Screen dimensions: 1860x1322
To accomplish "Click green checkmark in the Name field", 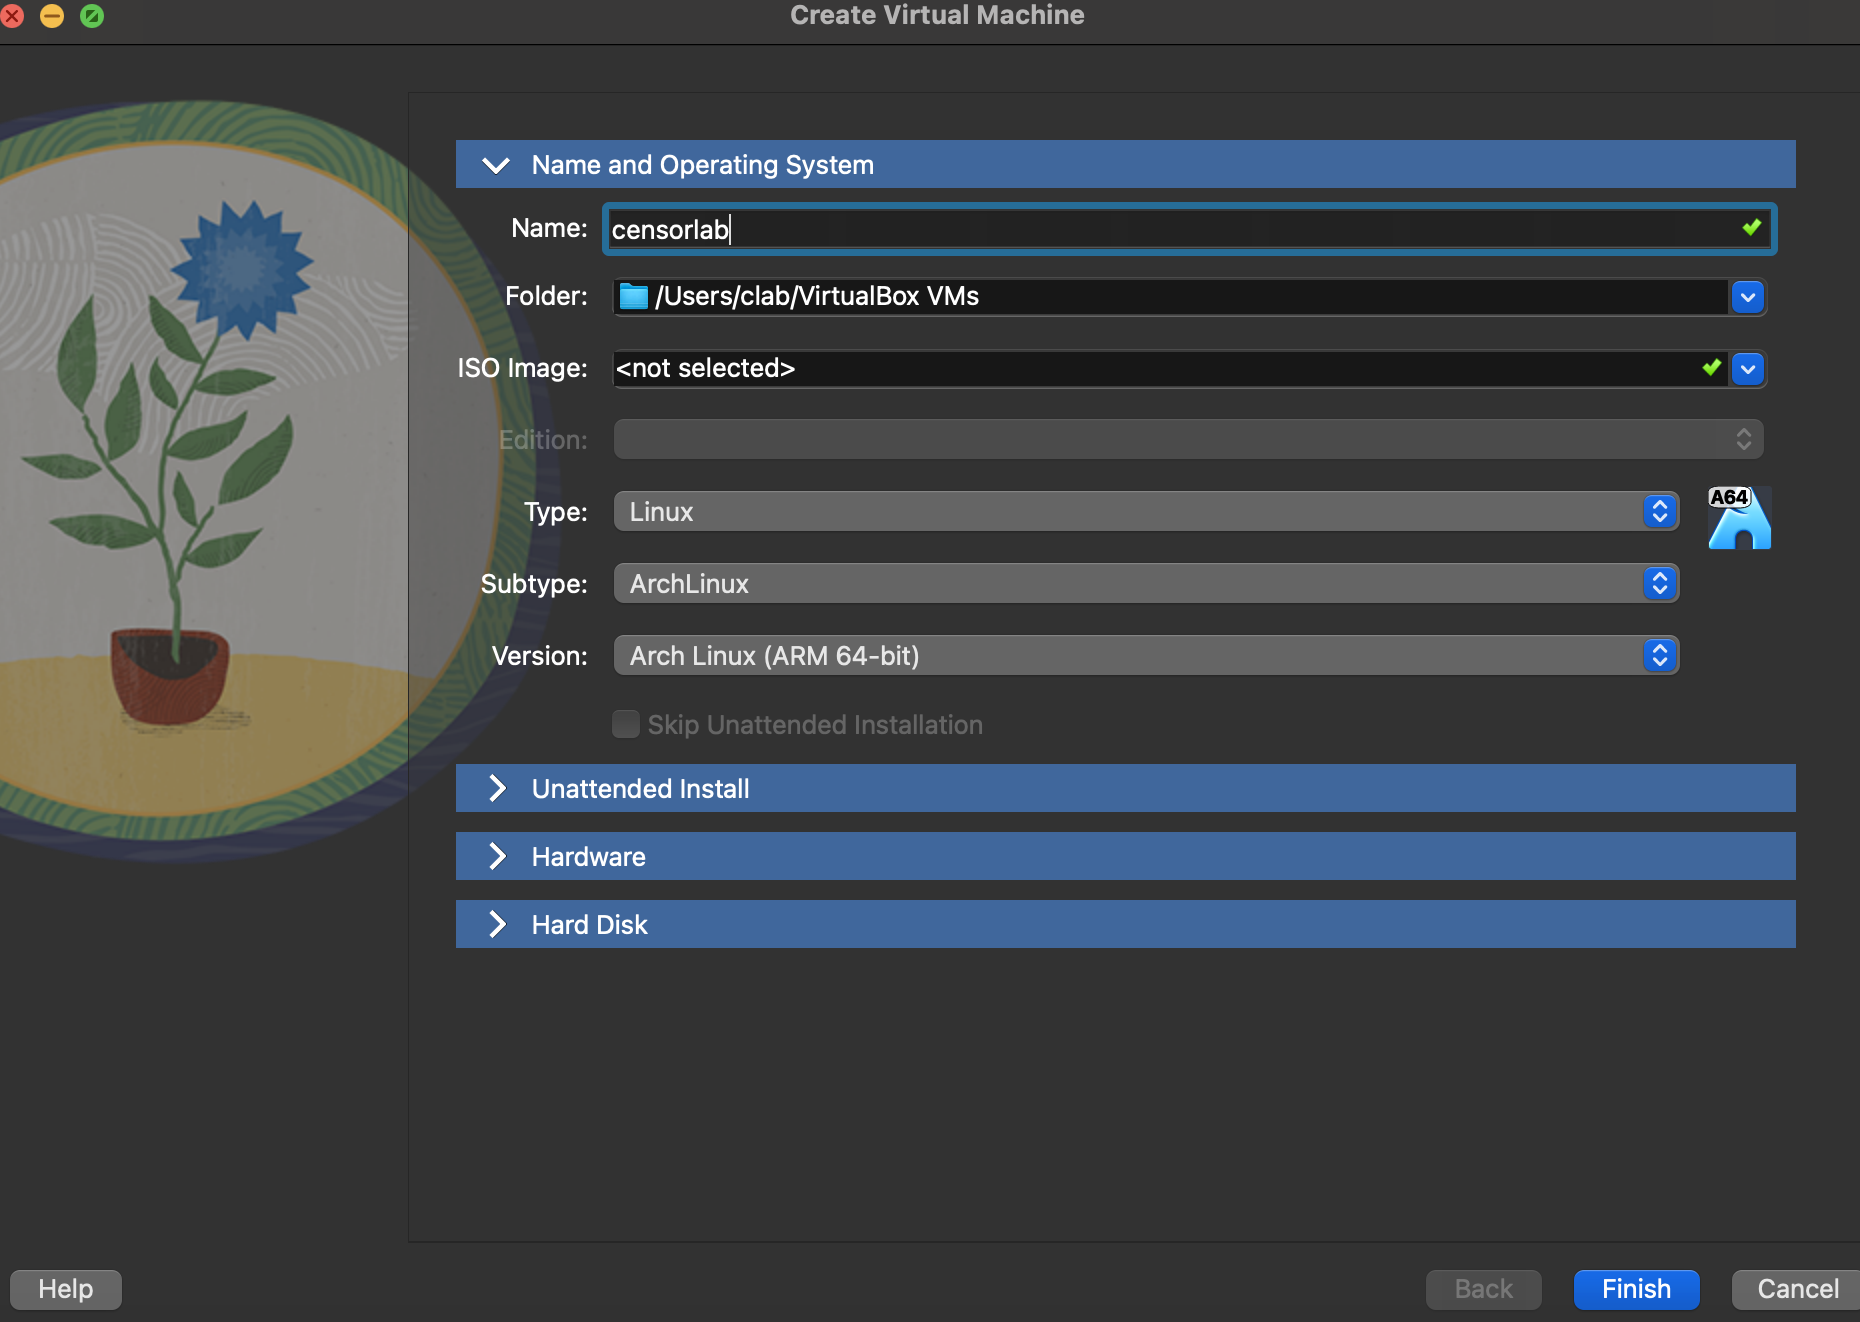I will (x=1751, y=228).
